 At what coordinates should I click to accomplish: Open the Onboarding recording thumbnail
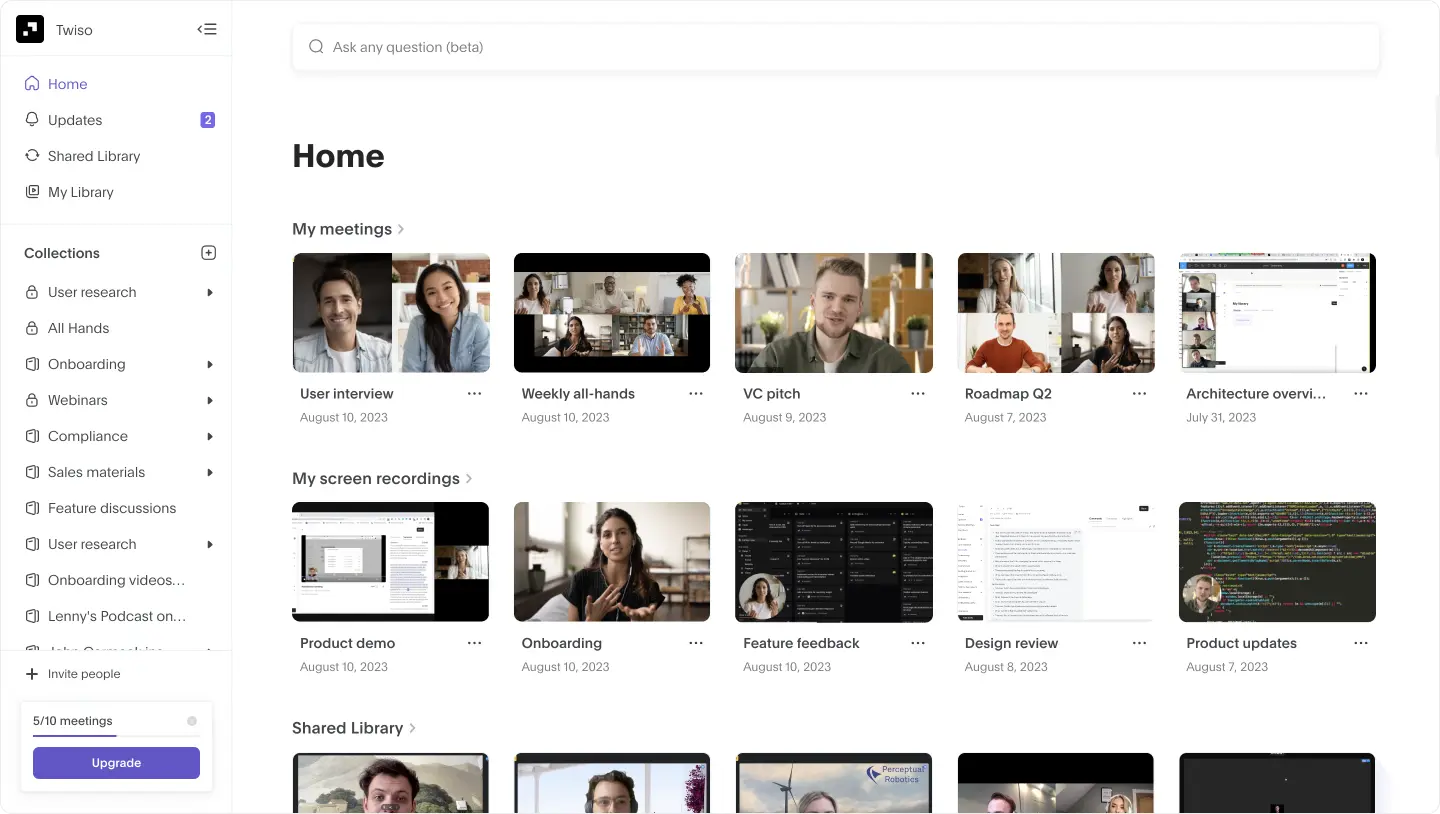coord(612,562)
